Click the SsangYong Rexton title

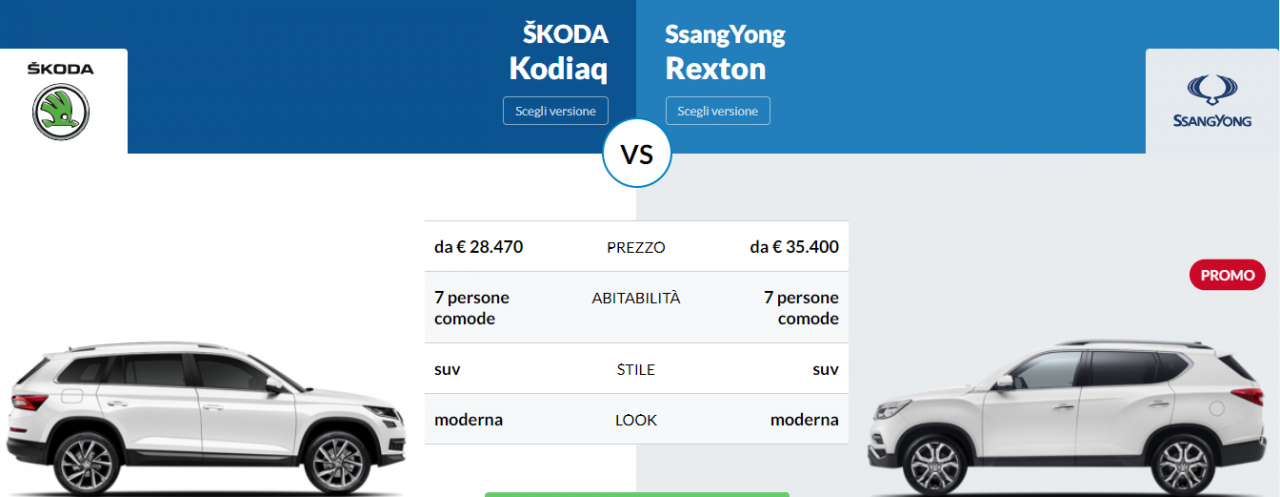pyautogui.click(x=725, y=52)
